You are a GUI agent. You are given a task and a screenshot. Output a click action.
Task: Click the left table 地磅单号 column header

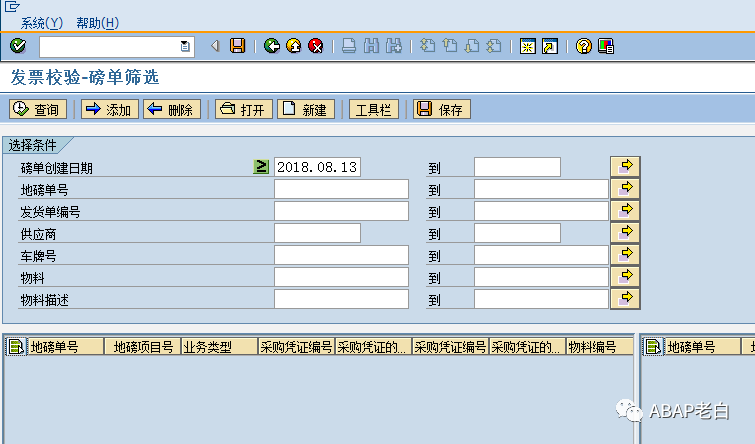coord(65,347)
